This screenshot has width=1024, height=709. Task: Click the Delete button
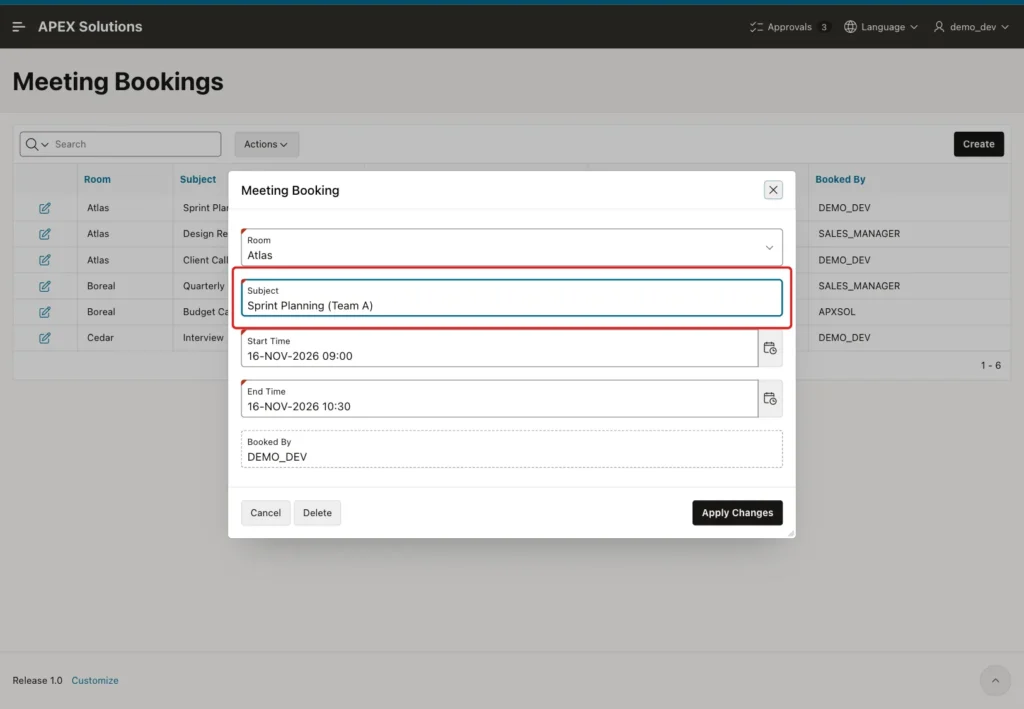pos(317,512)
